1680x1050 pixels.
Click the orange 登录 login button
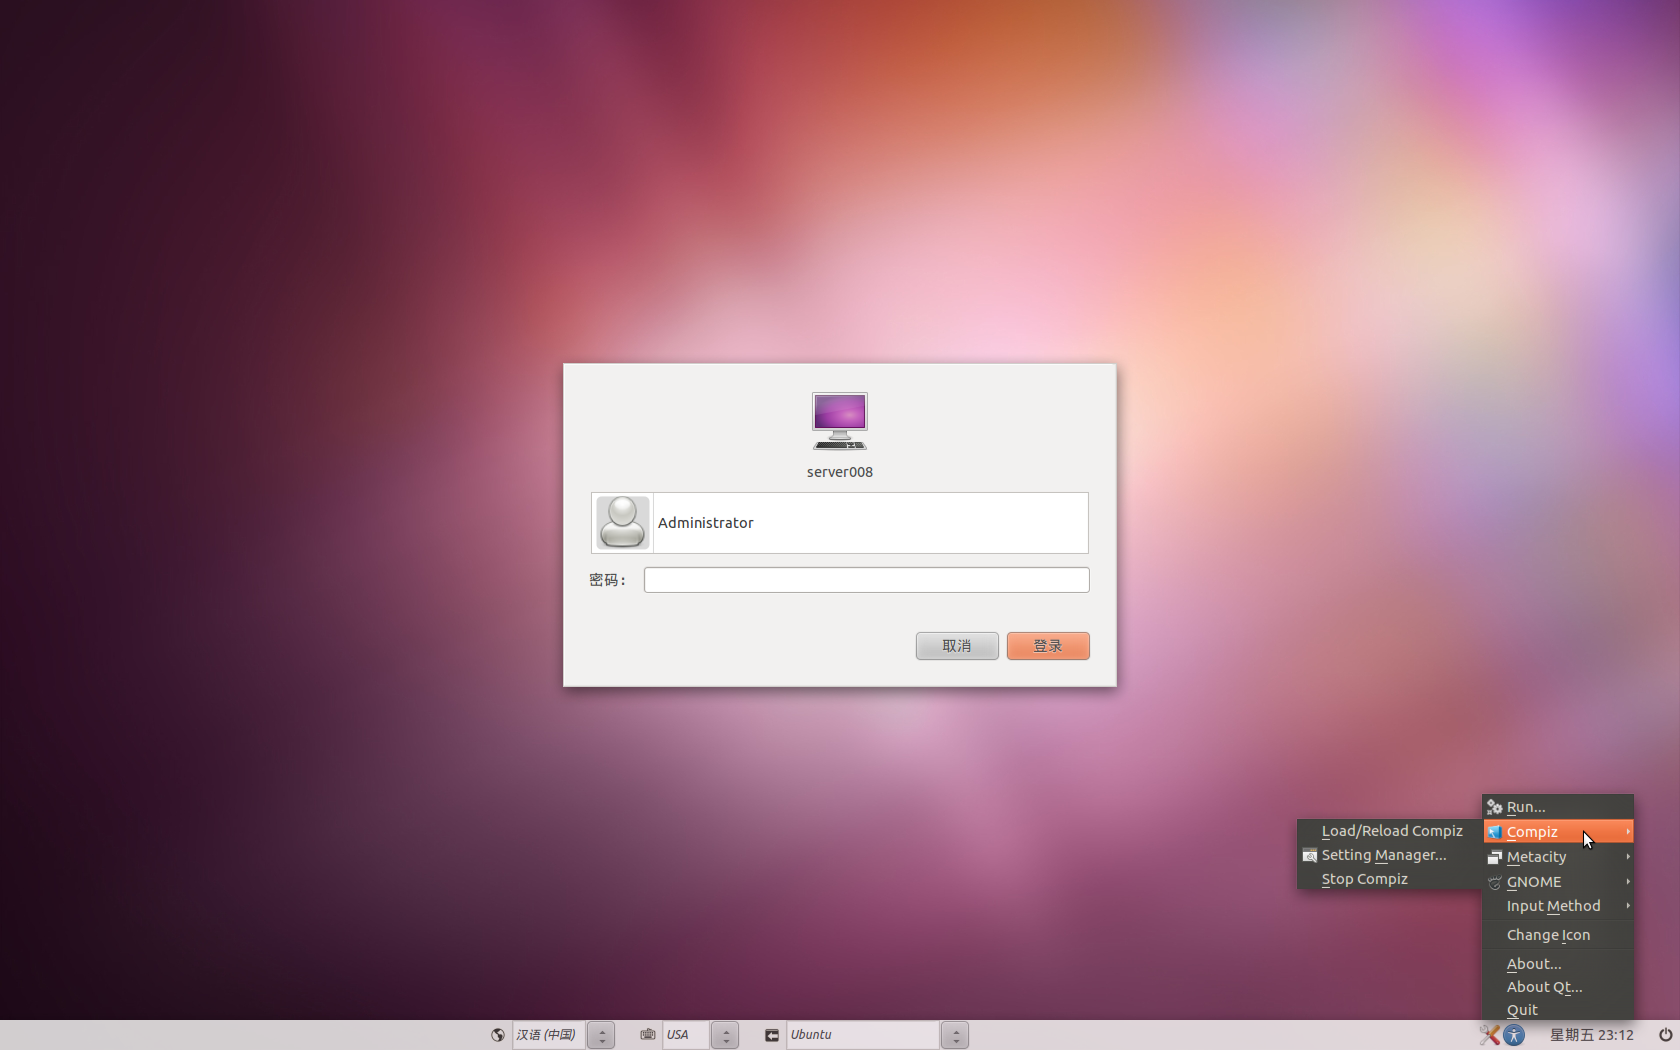pos(1048,646)
